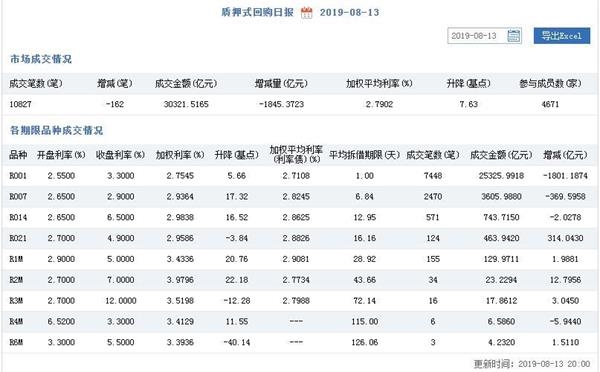Click the 各期限品种成交情况 section heading
The image size is (600, 372).
(x=56, y=131)
